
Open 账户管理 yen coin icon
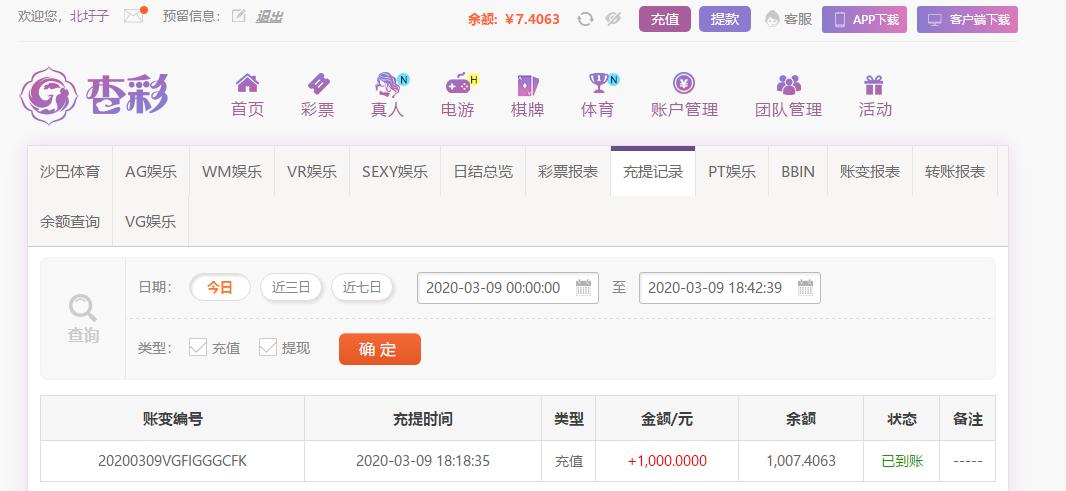click(684, 84)
